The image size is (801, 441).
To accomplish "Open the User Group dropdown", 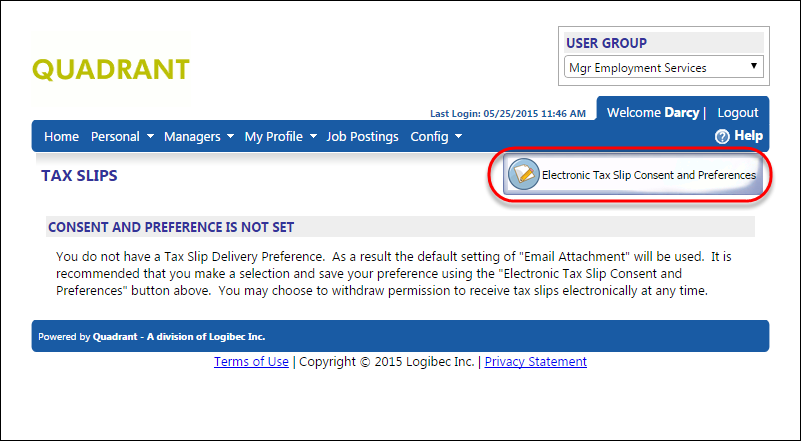I will coord(665,68).
